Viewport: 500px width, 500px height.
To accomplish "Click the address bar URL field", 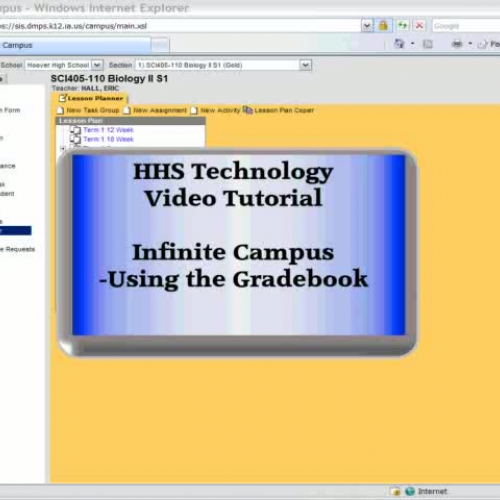I will 180,26.
